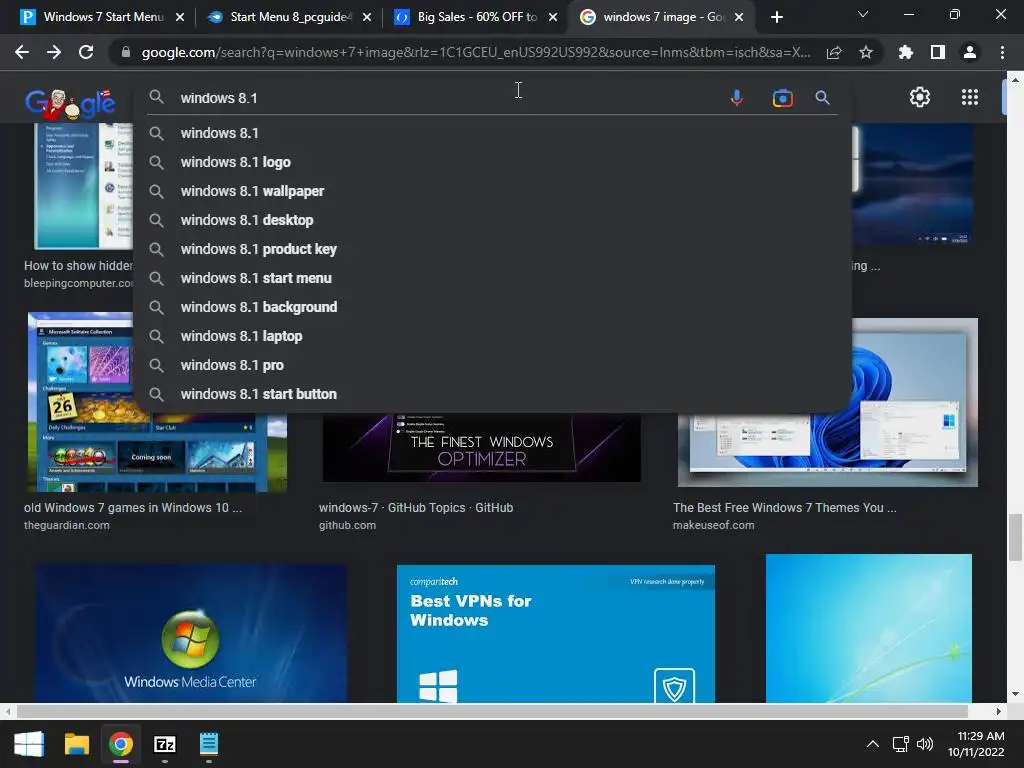Open the light blue Windows 7 wallpaper image
This screenshot has height=768, width=1024.
click(869, 628)
